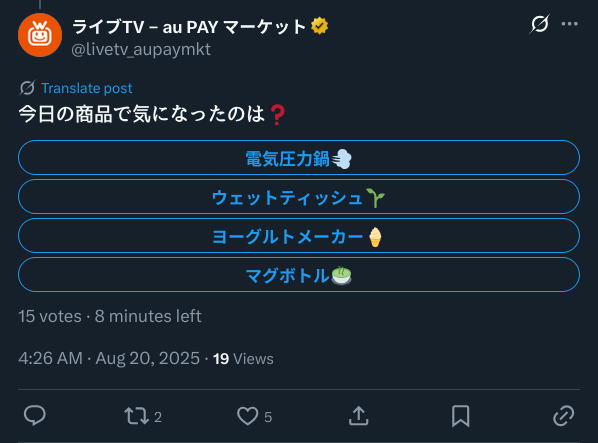Open the @livetv_aupaymkt handle link

[x=141, y=50]
